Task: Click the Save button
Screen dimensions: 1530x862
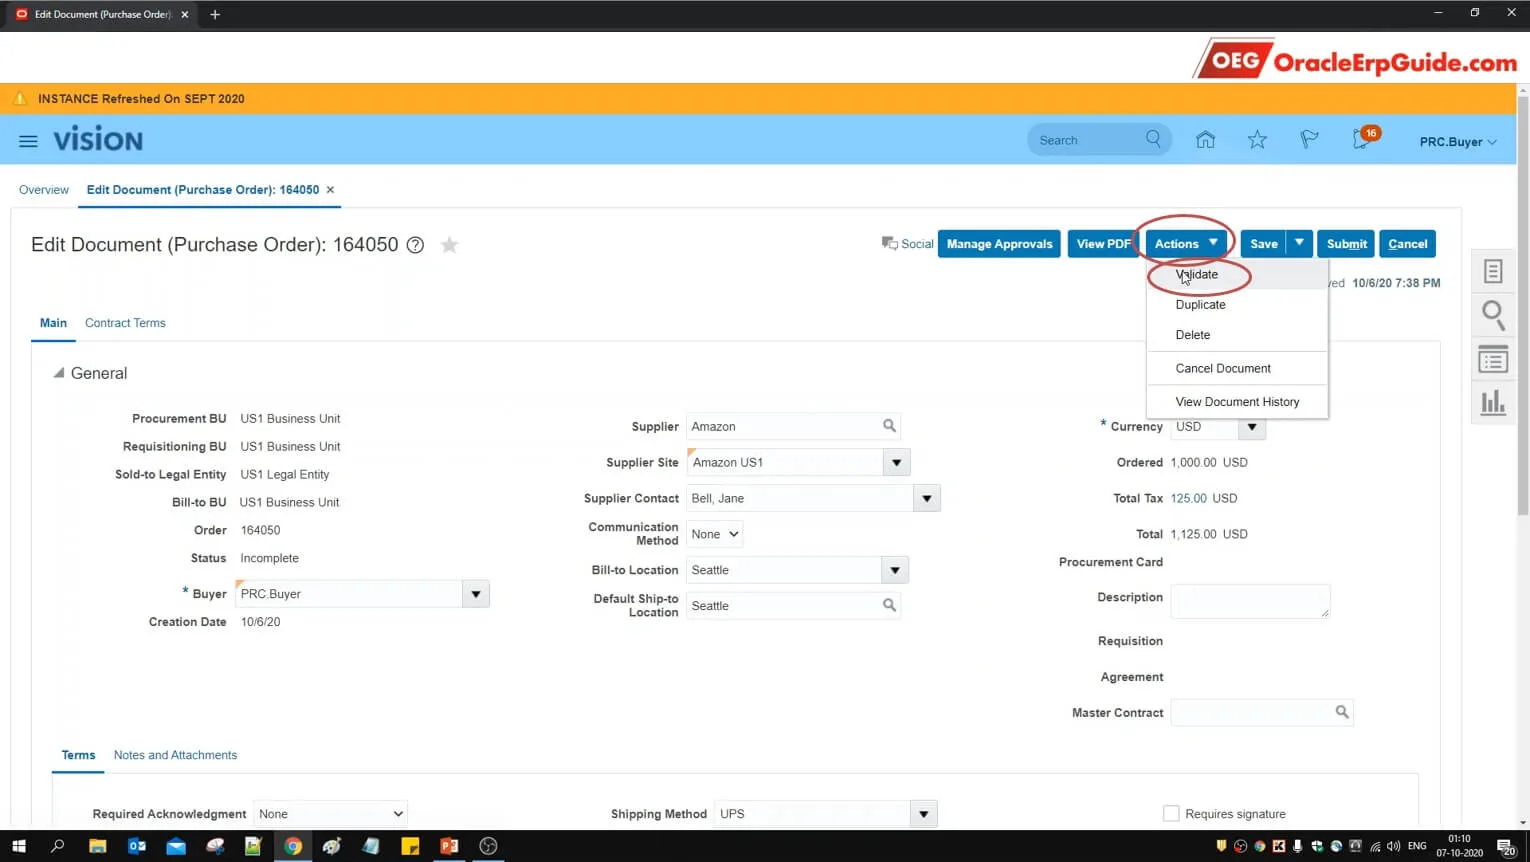Action: point(1263,244)
